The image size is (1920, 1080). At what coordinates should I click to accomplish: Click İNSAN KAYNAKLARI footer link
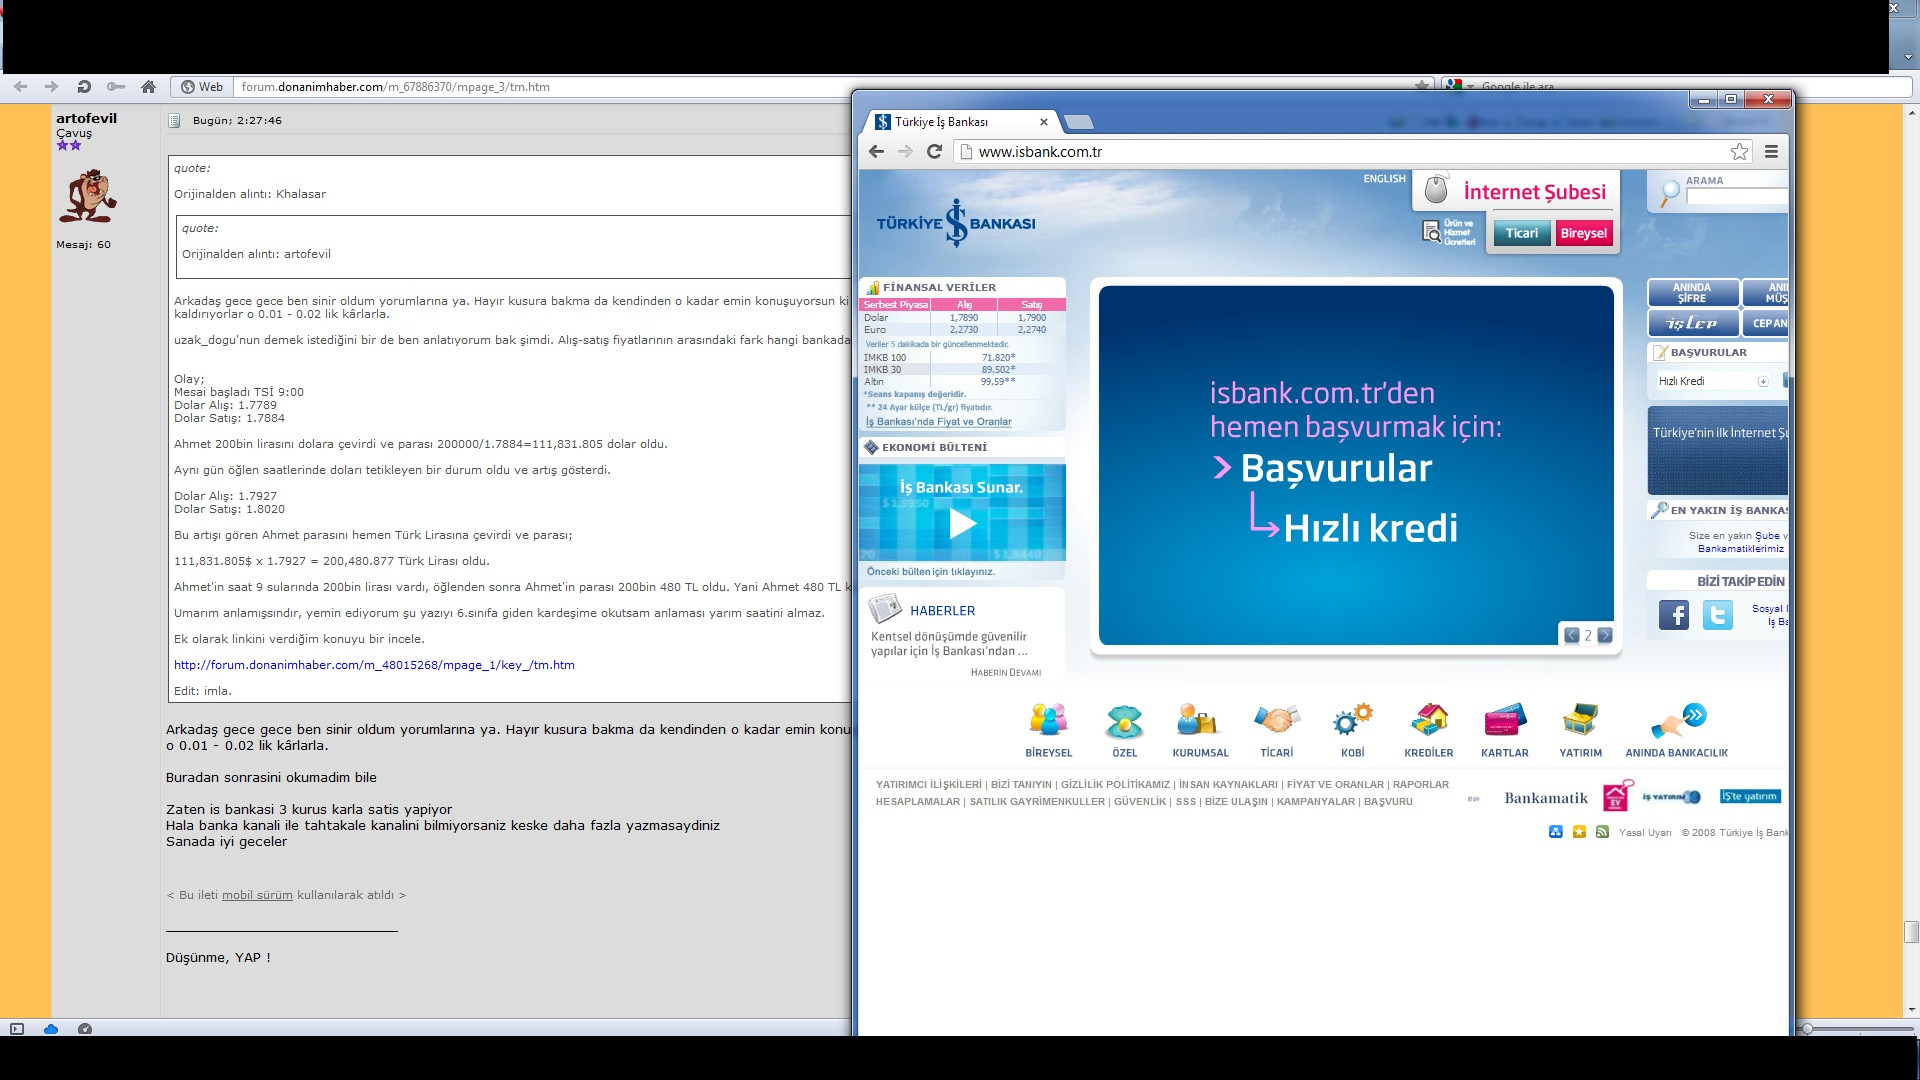1228,785
